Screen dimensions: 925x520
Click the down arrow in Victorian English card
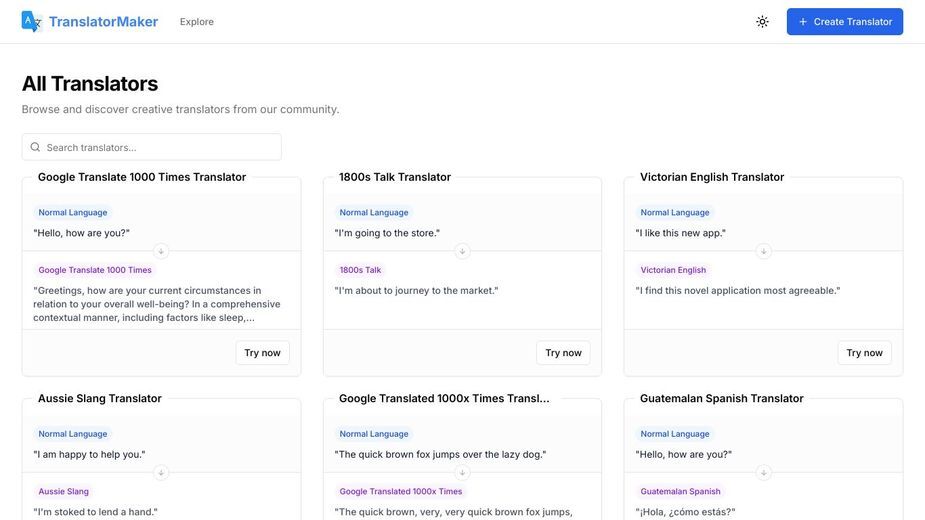(763, 251)
